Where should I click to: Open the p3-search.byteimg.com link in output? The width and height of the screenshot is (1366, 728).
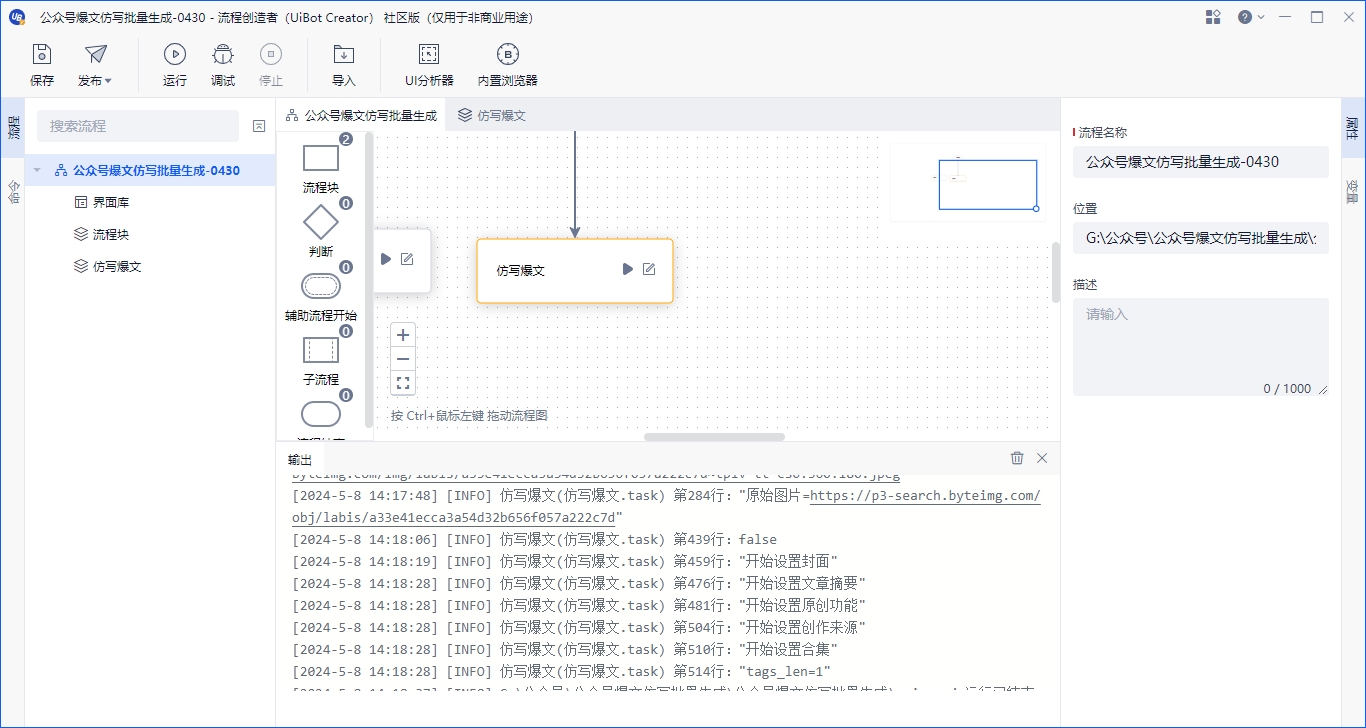click(x=925, y=496)
